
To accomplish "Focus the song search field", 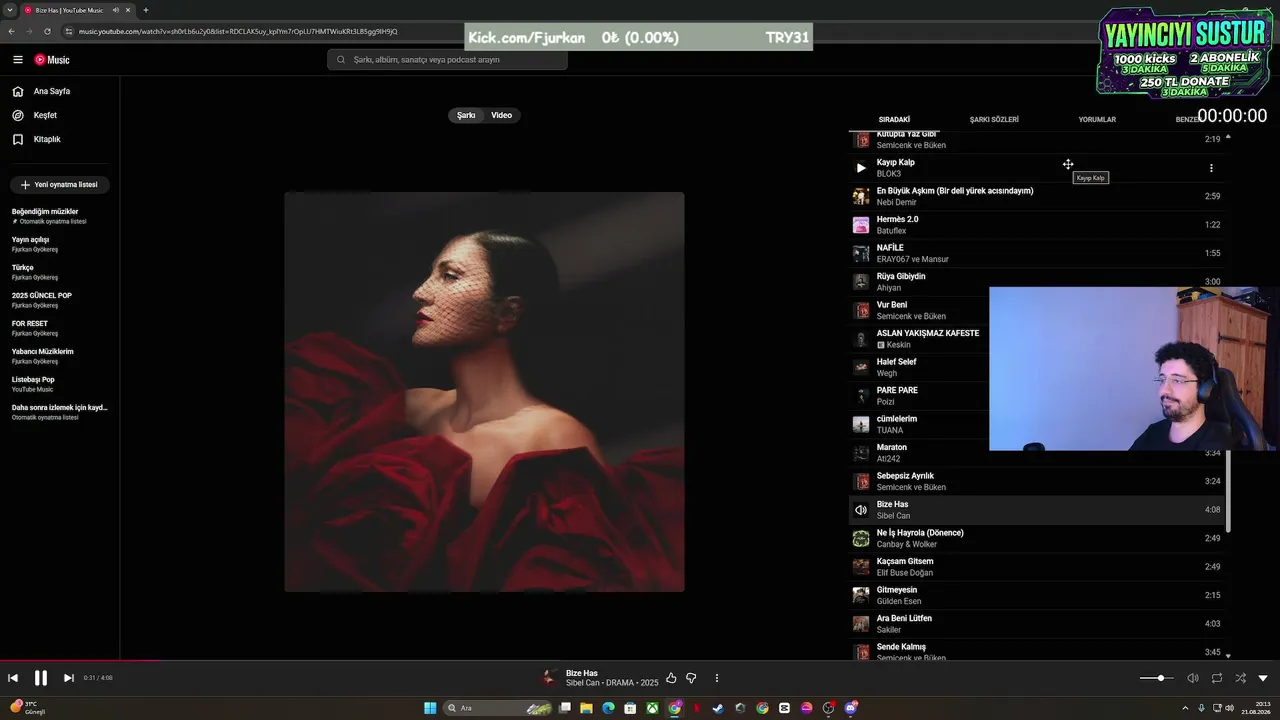I will [x=447, y=60].
